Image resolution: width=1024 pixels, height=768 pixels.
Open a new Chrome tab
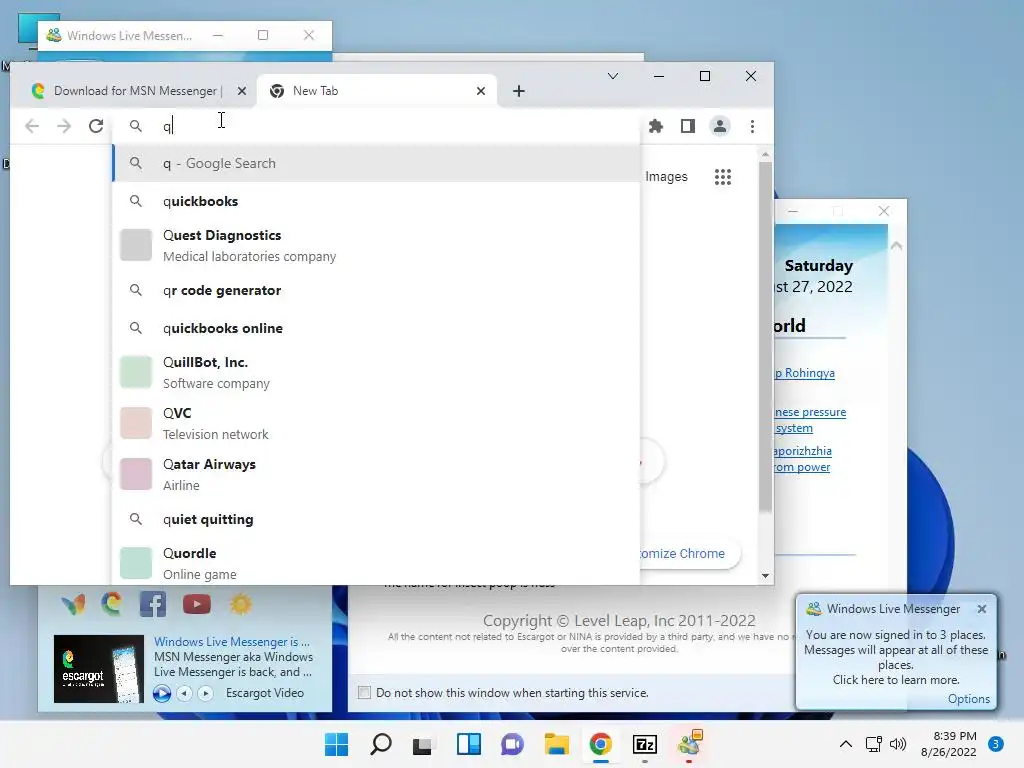[519, 91]
